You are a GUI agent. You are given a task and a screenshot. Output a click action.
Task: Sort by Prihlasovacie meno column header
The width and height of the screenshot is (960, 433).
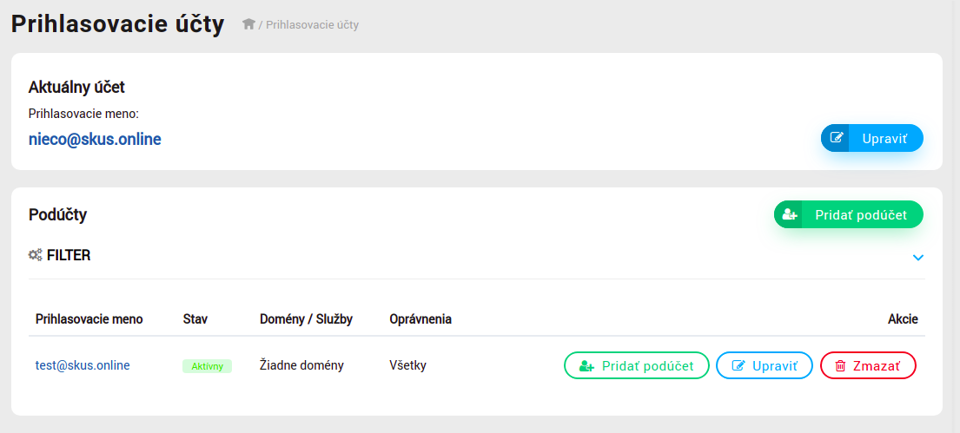point(89,319)
